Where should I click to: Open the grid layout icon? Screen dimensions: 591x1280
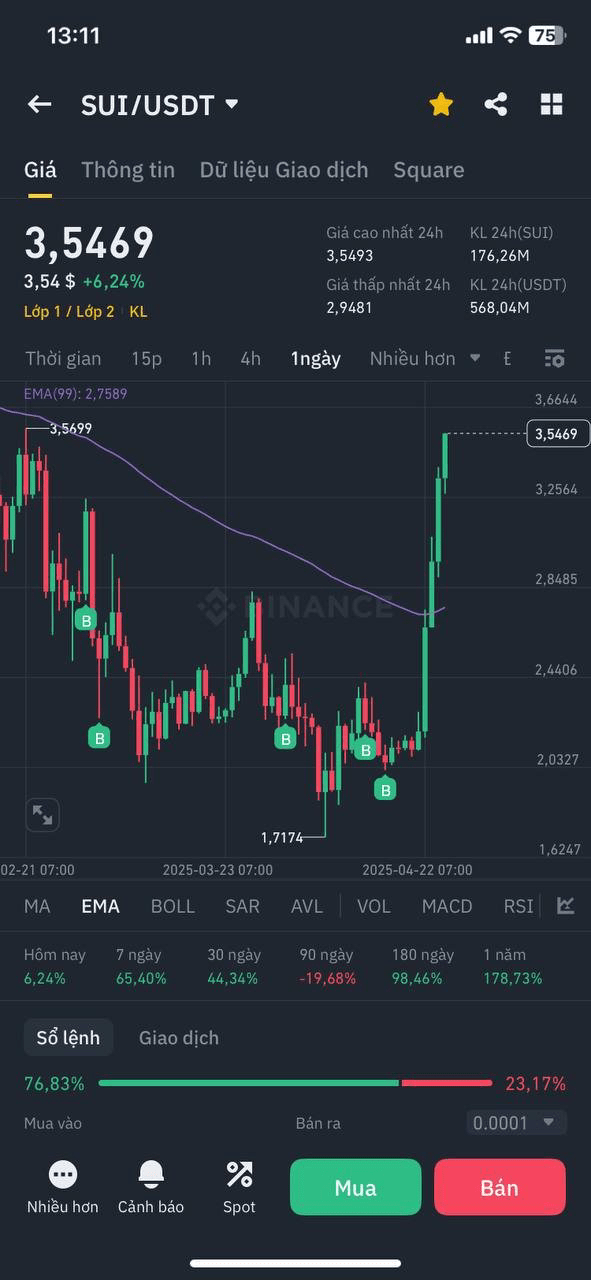[551, 104]
